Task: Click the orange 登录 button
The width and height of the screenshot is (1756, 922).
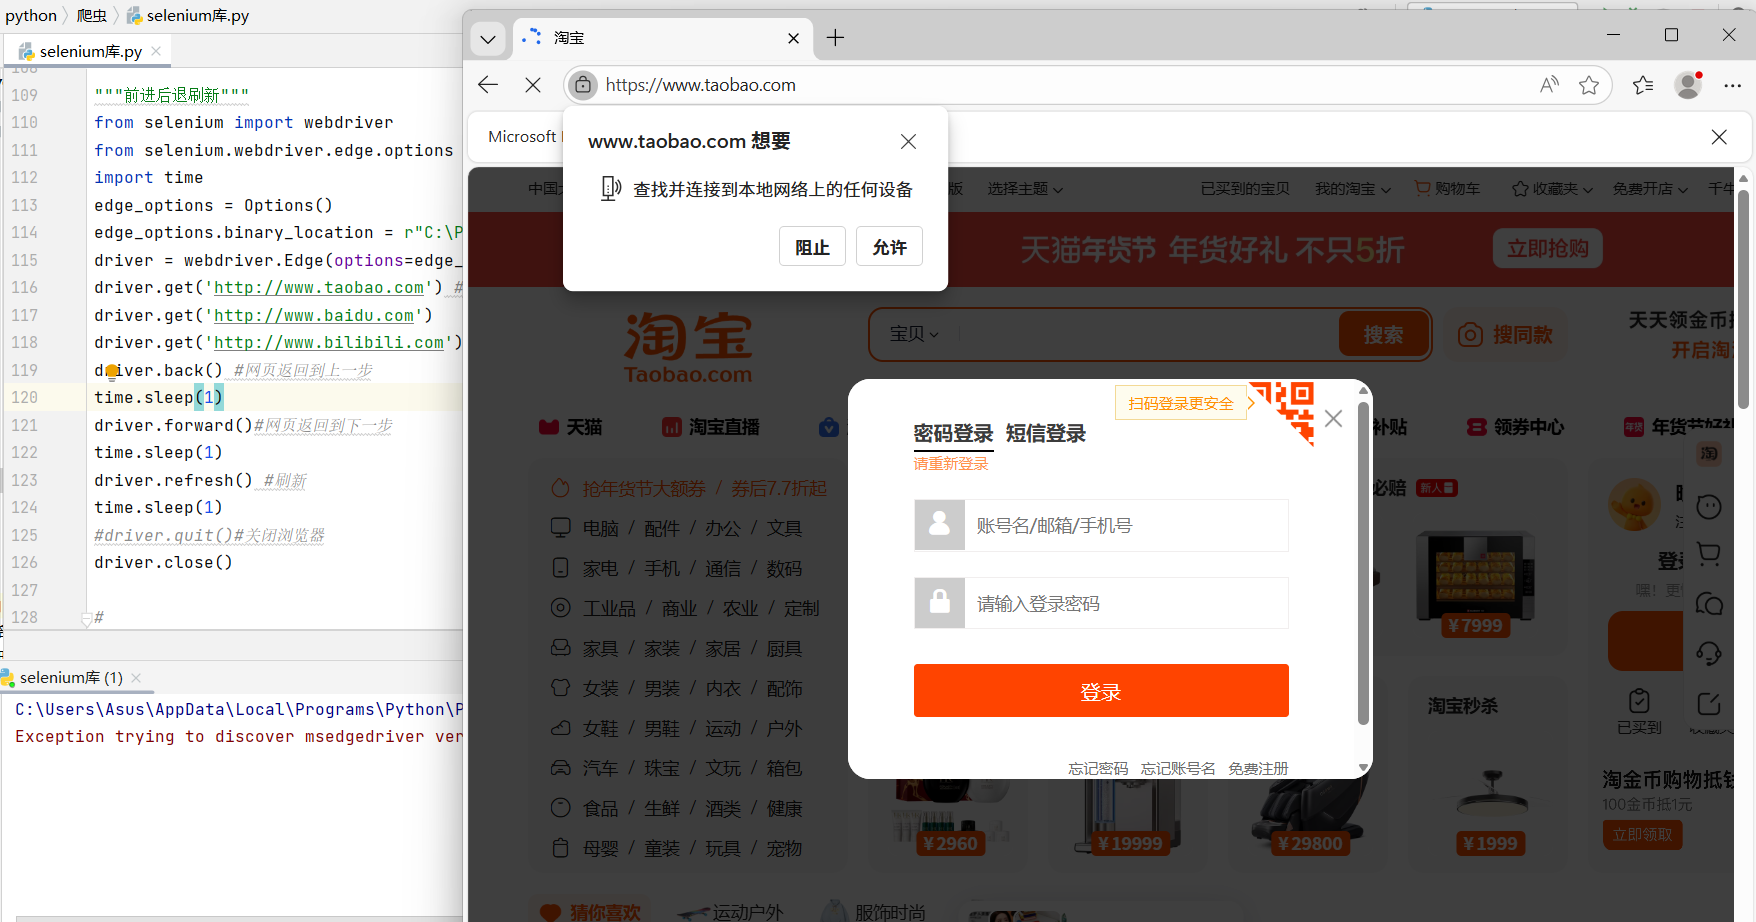Action: pos(1101,691)
